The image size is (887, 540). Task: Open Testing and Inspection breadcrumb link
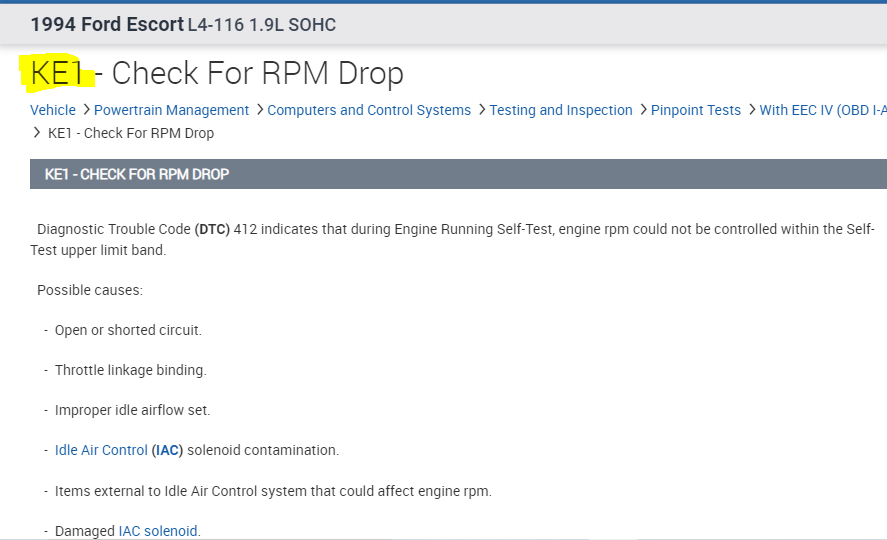click(x=561, y=110)
